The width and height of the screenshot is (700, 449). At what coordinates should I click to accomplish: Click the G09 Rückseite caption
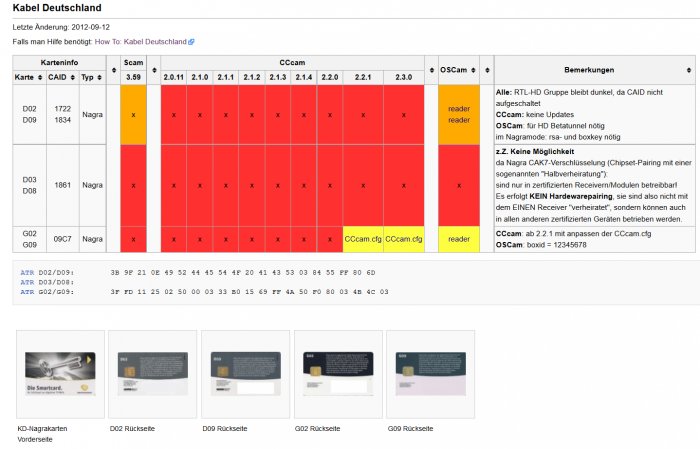410,428
